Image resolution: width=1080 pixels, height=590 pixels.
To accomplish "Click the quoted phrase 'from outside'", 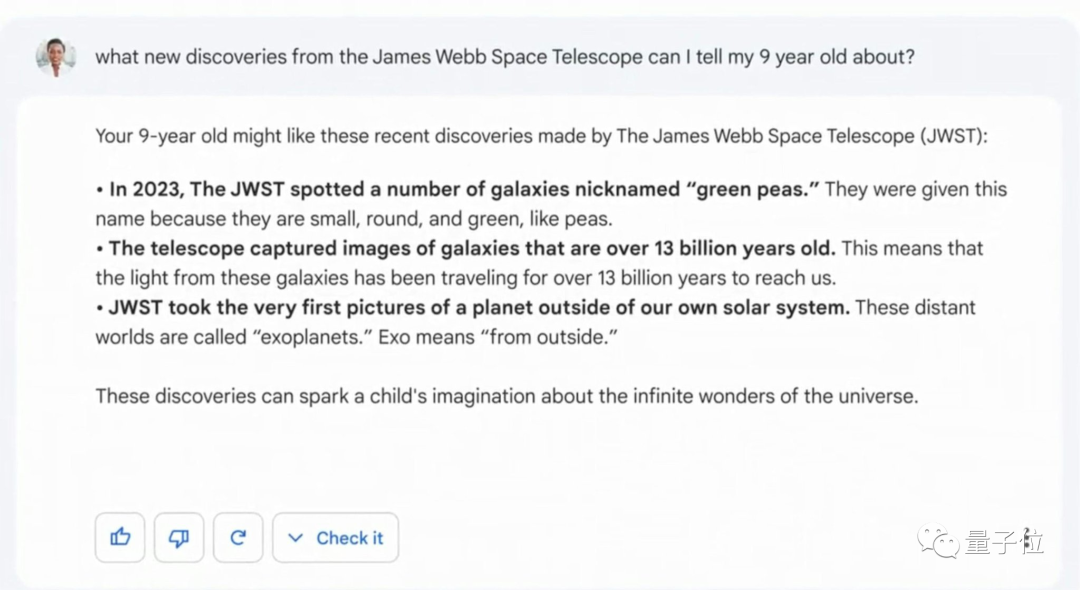I will tap(547, 337).
